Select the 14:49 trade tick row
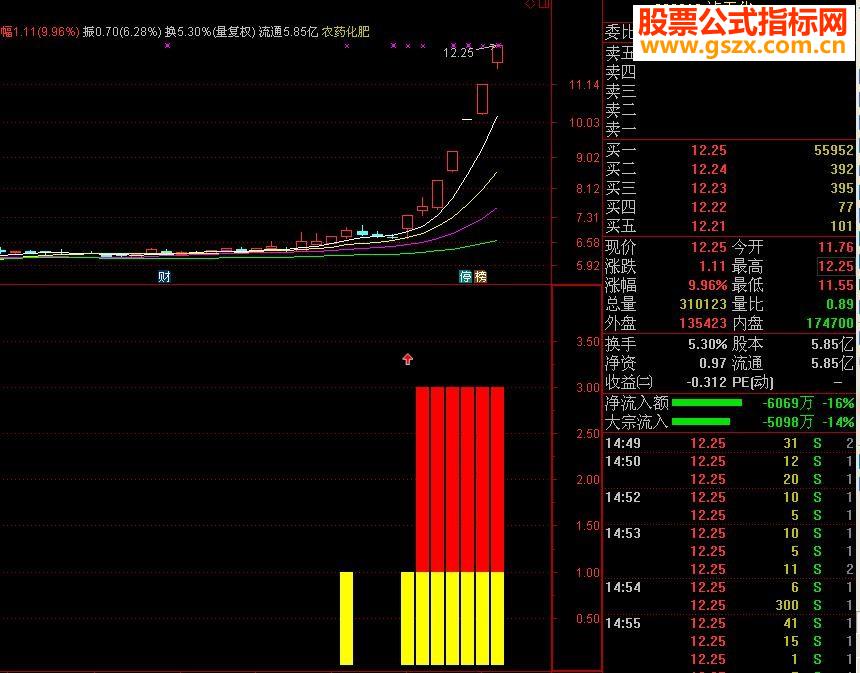This screenshot has height=673, width=860. [x=729, y=443]
